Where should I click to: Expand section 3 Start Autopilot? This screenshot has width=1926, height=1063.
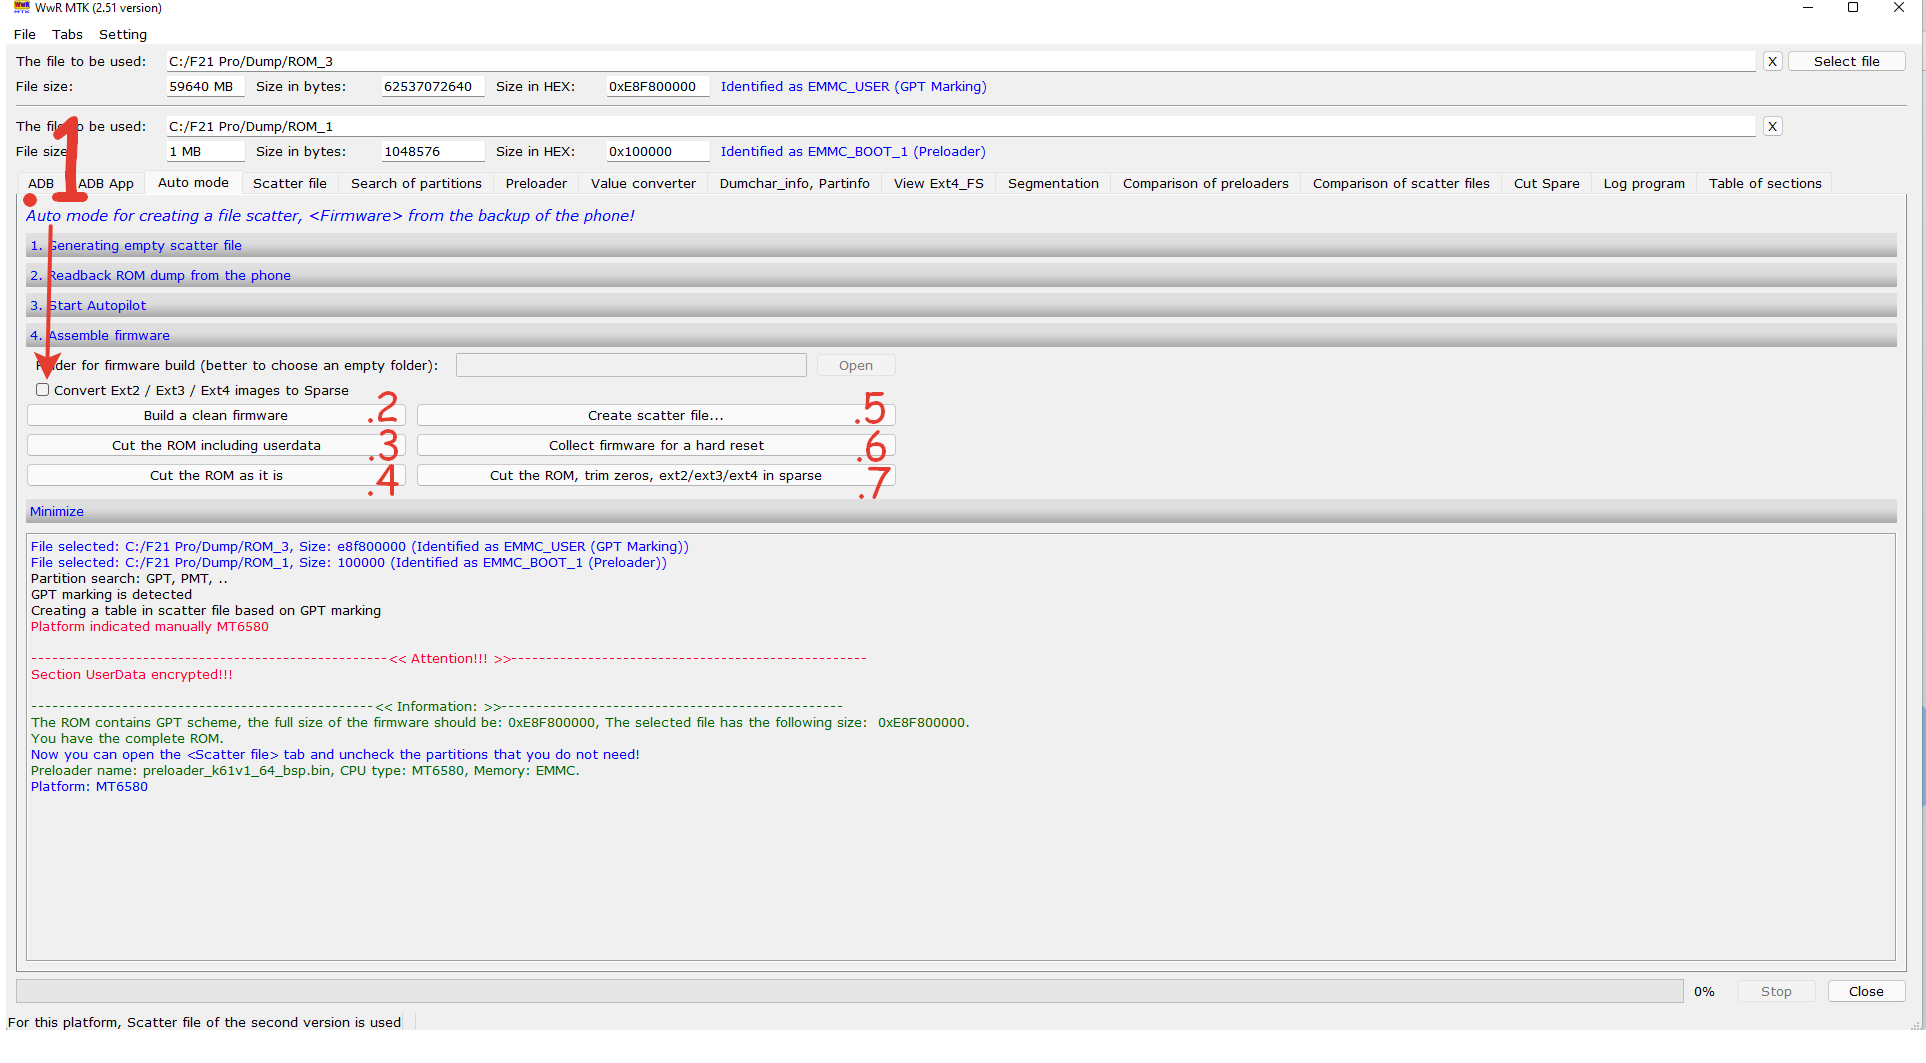(x=961, y=305)
